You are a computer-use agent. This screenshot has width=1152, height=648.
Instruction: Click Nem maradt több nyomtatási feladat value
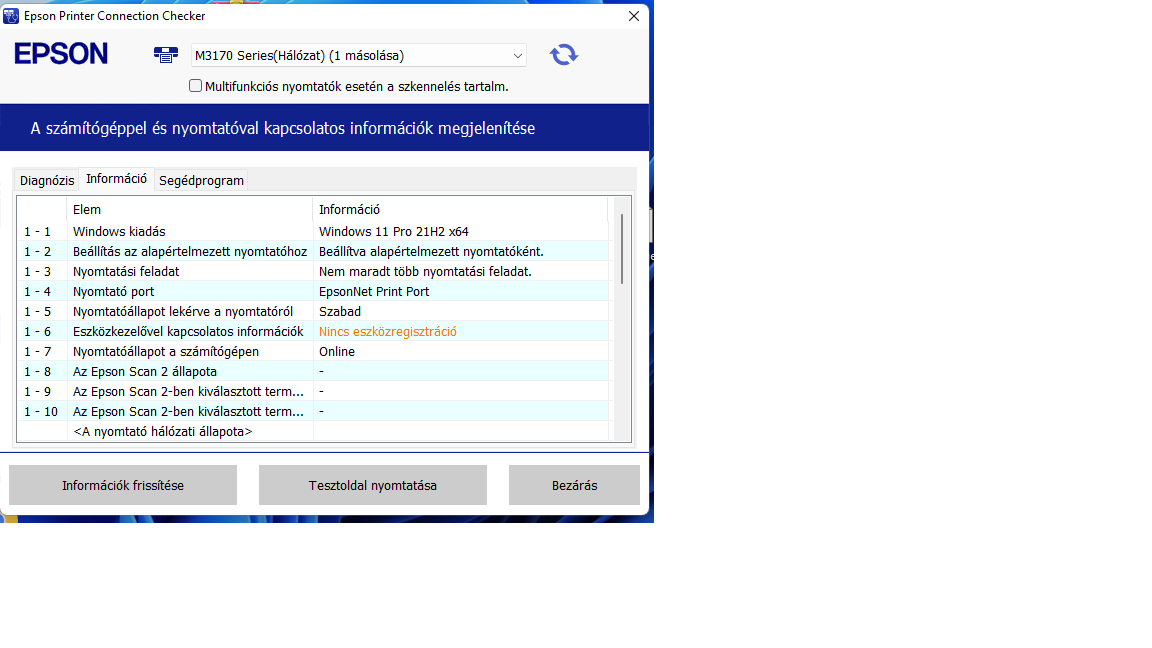coord(425,271)
